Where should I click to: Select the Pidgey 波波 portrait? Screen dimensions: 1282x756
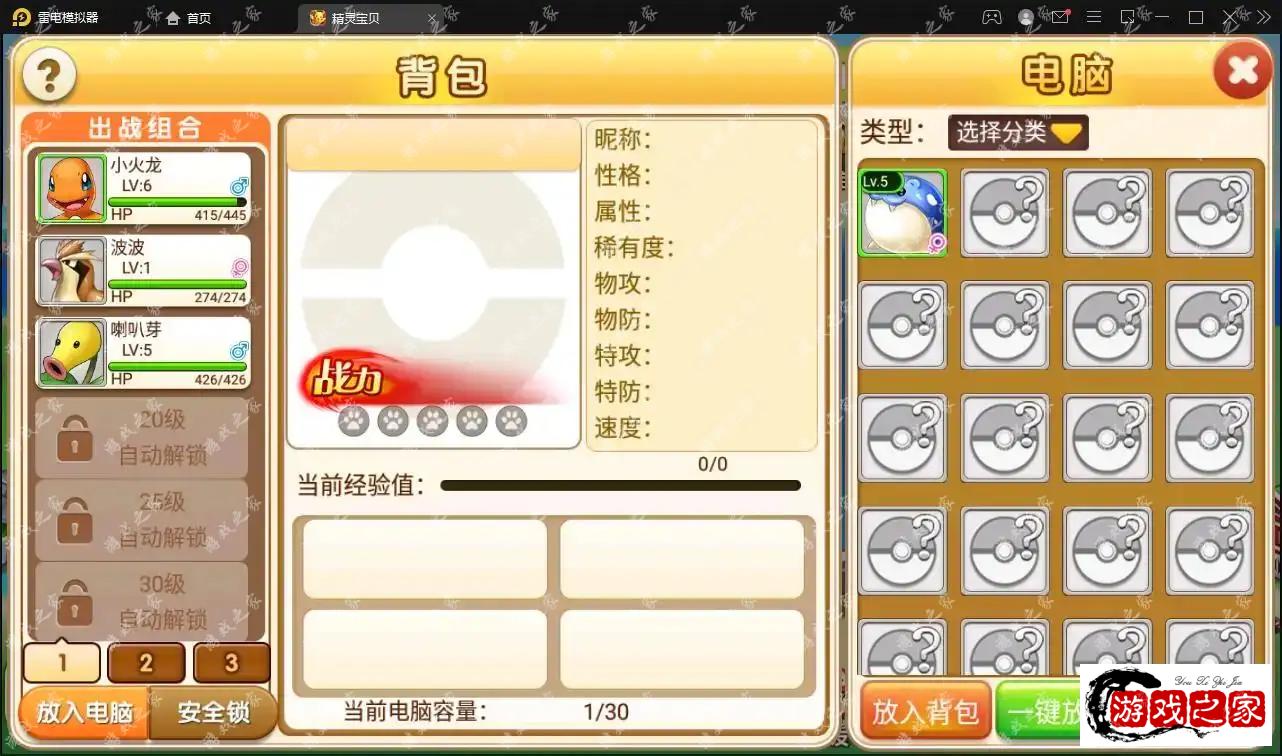click(x=72, y=271)
